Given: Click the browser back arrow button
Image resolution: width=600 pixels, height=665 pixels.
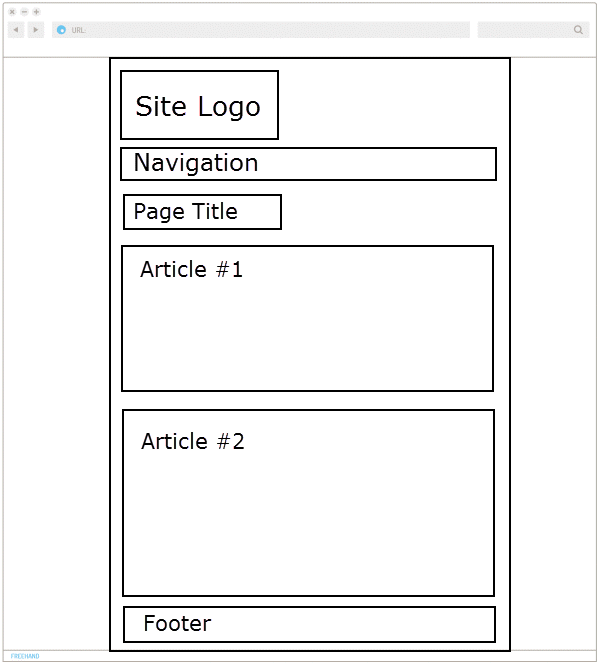Looking at the screenshot, I should [16, 30].
